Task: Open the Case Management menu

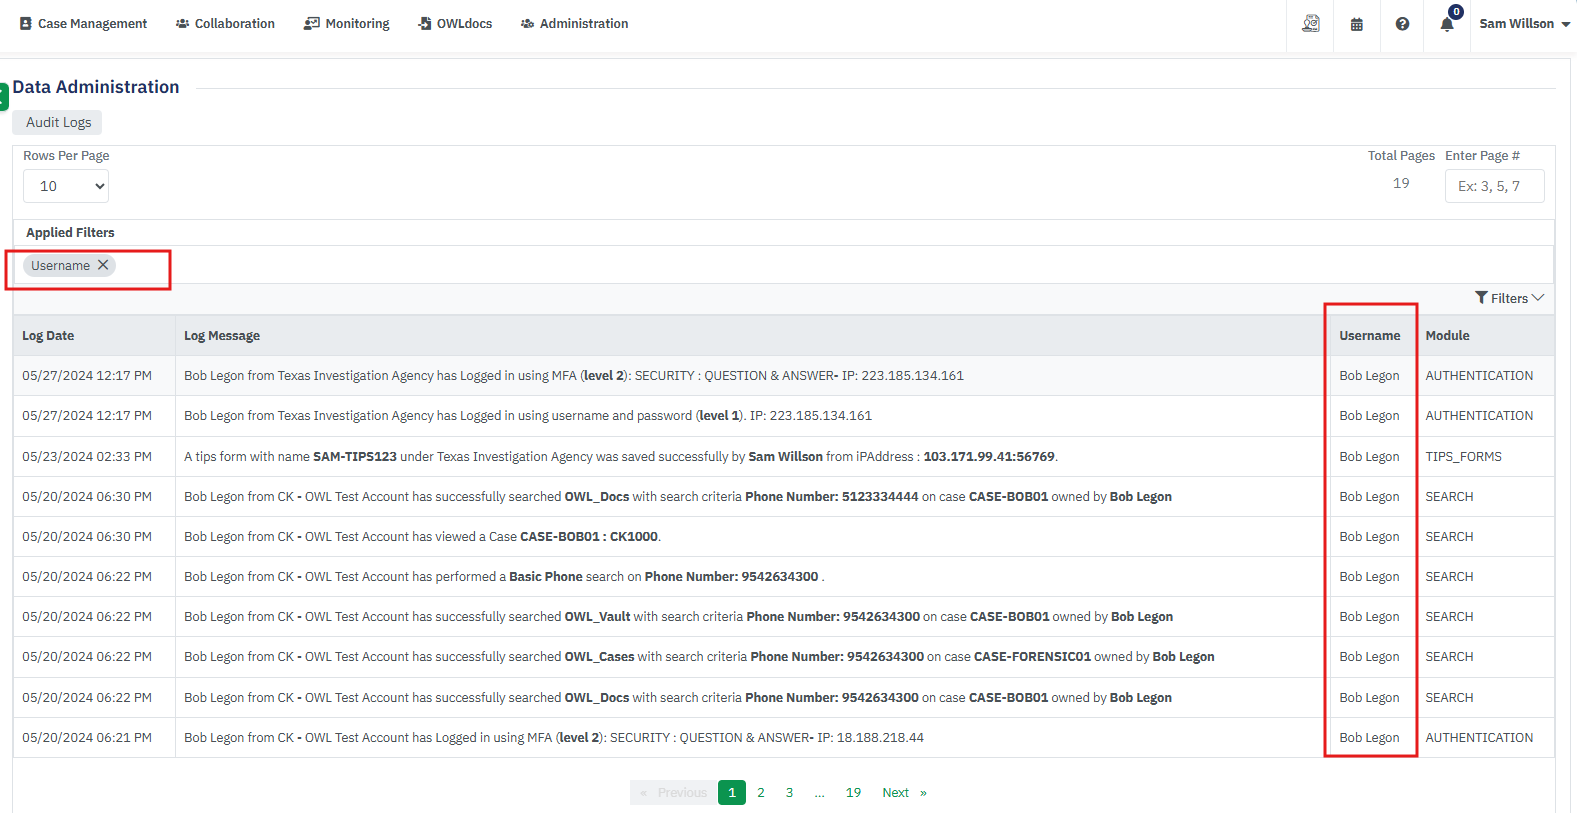Action: pyautogui.click(x=83, y=23)
